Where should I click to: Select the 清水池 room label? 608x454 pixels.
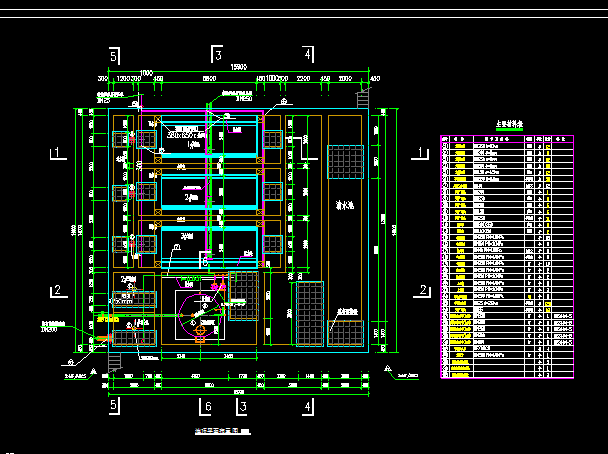tap(345, 205)
